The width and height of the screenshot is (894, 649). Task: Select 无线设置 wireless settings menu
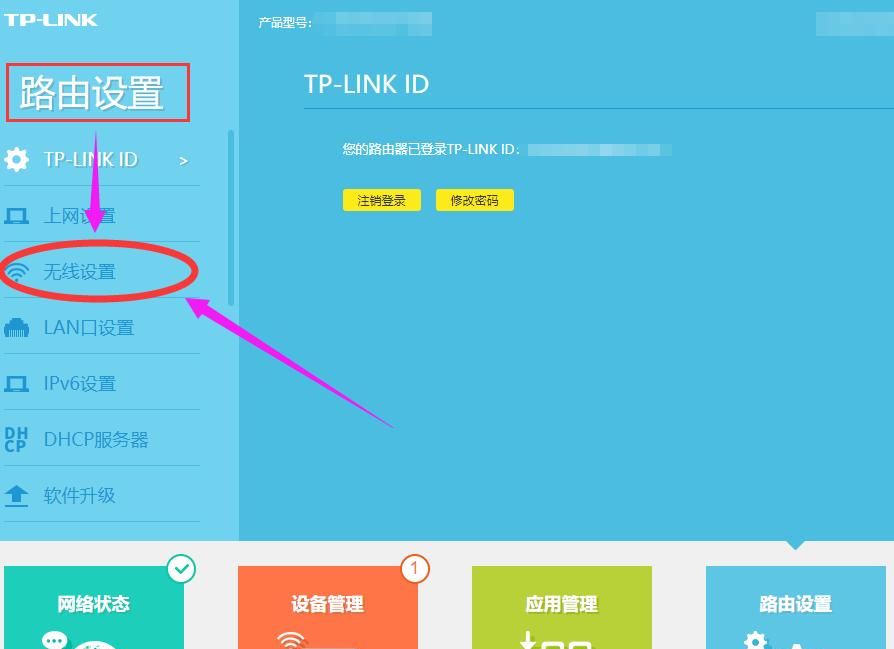[x=102, y=272]
